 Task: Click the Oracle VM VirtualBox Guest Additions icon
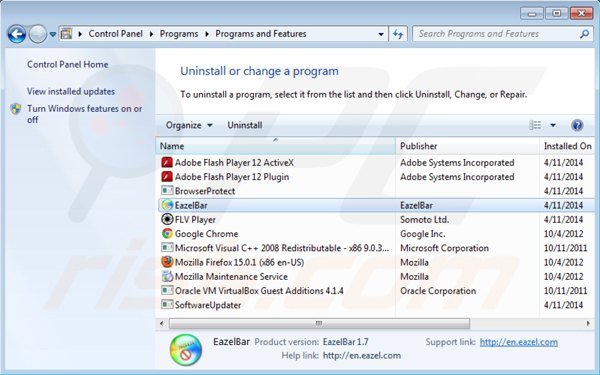[x=167, y=290]
